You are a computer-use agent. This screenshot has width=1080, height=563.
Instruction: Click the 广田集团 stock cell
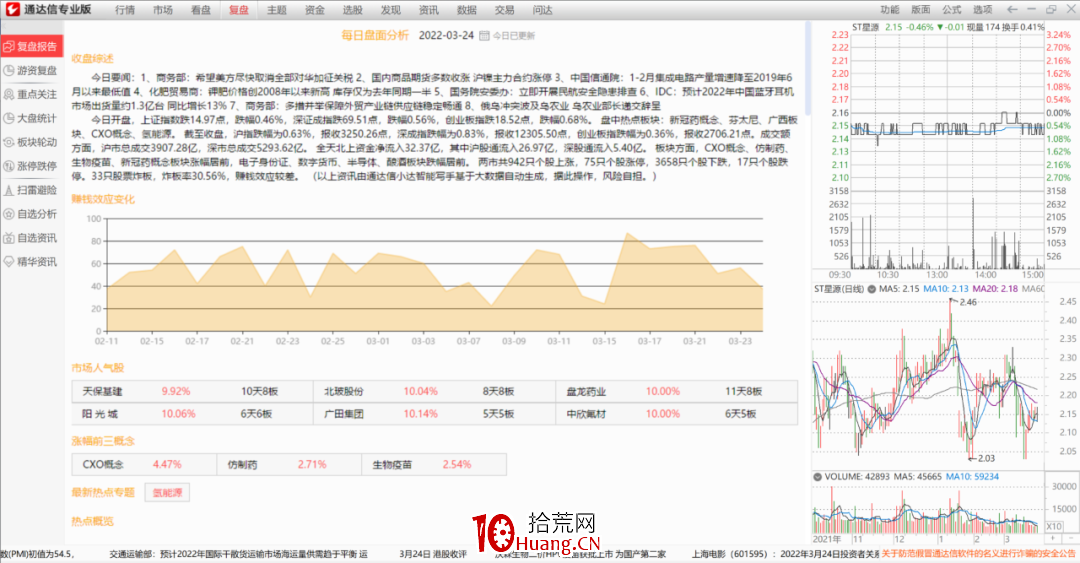point(344,413)
